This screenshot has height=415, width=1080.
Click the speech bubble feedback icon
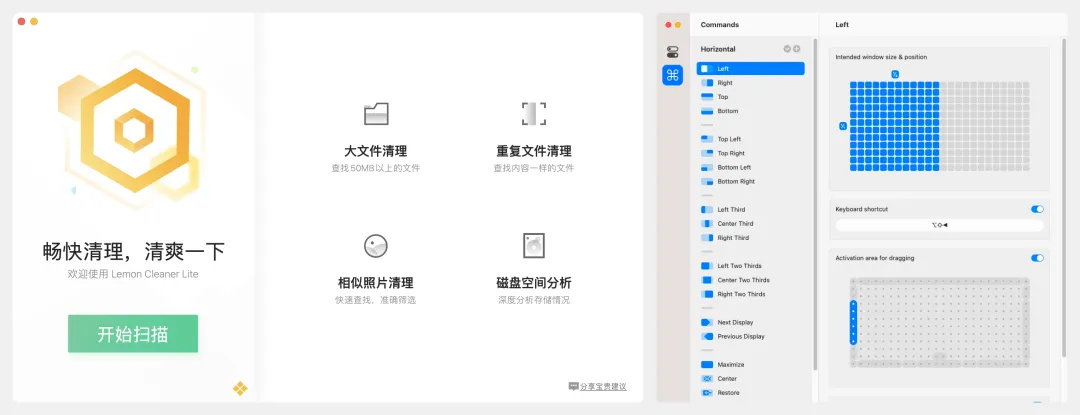573,387
